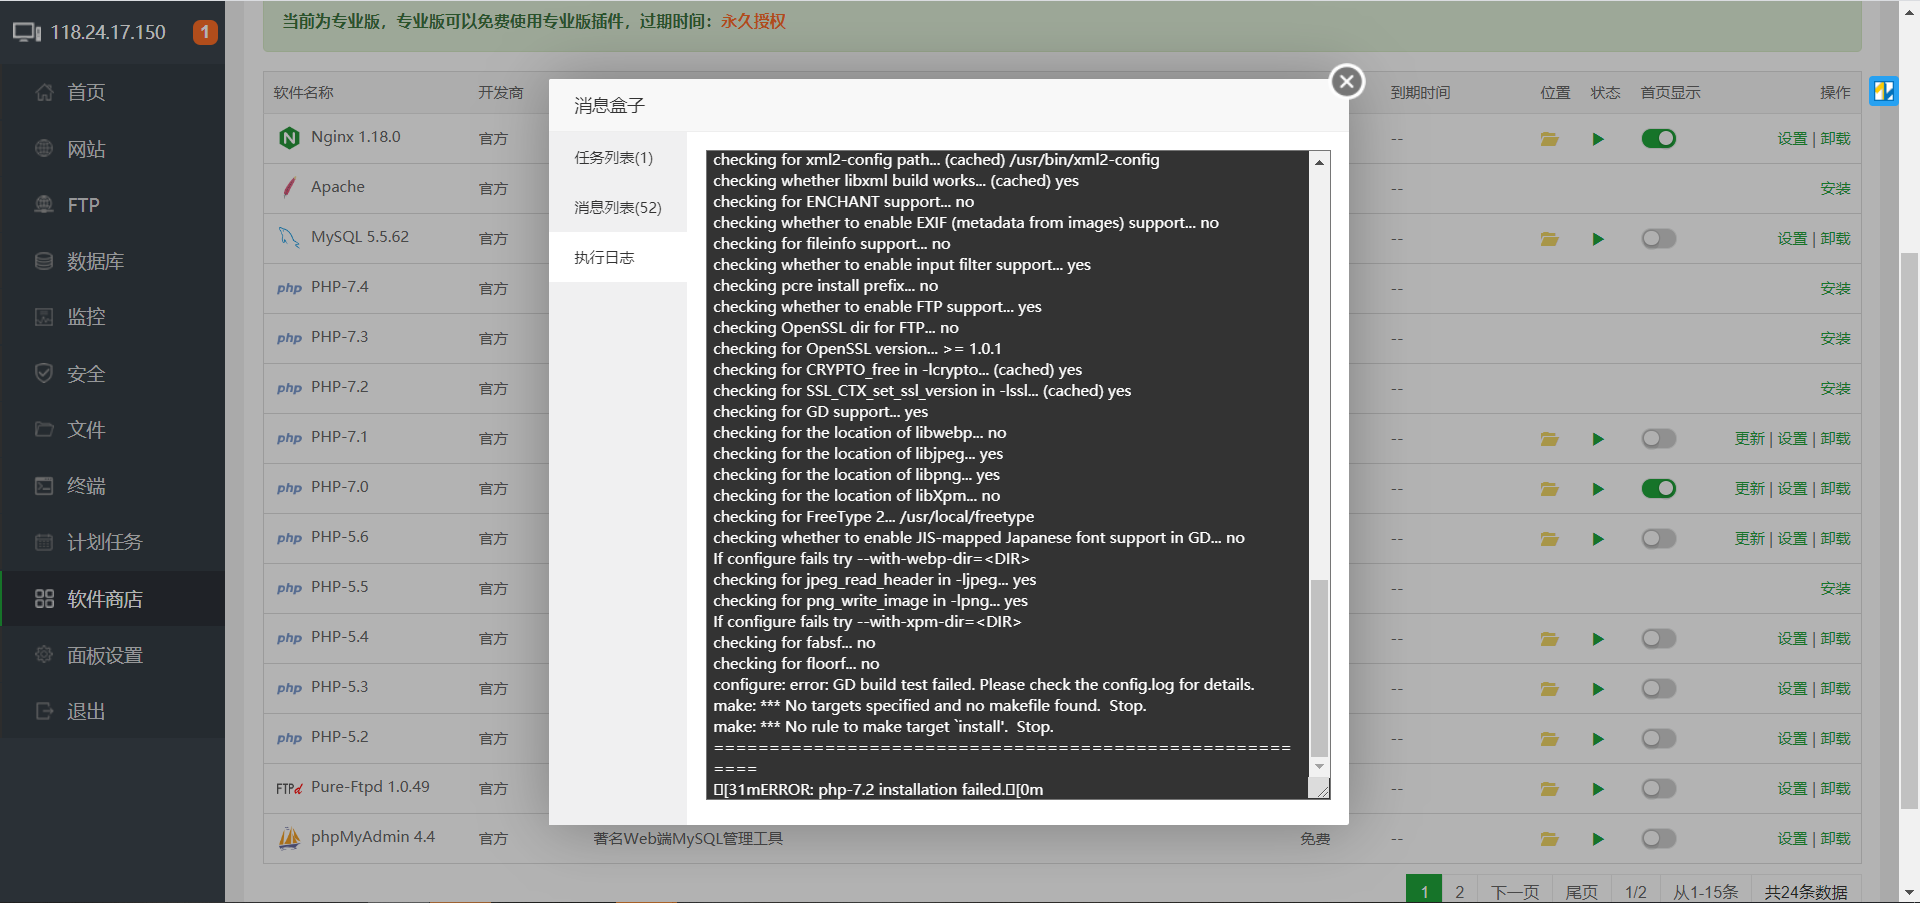
Task: Click 设置 for Nginx
Action: [x=1792, y=139]
